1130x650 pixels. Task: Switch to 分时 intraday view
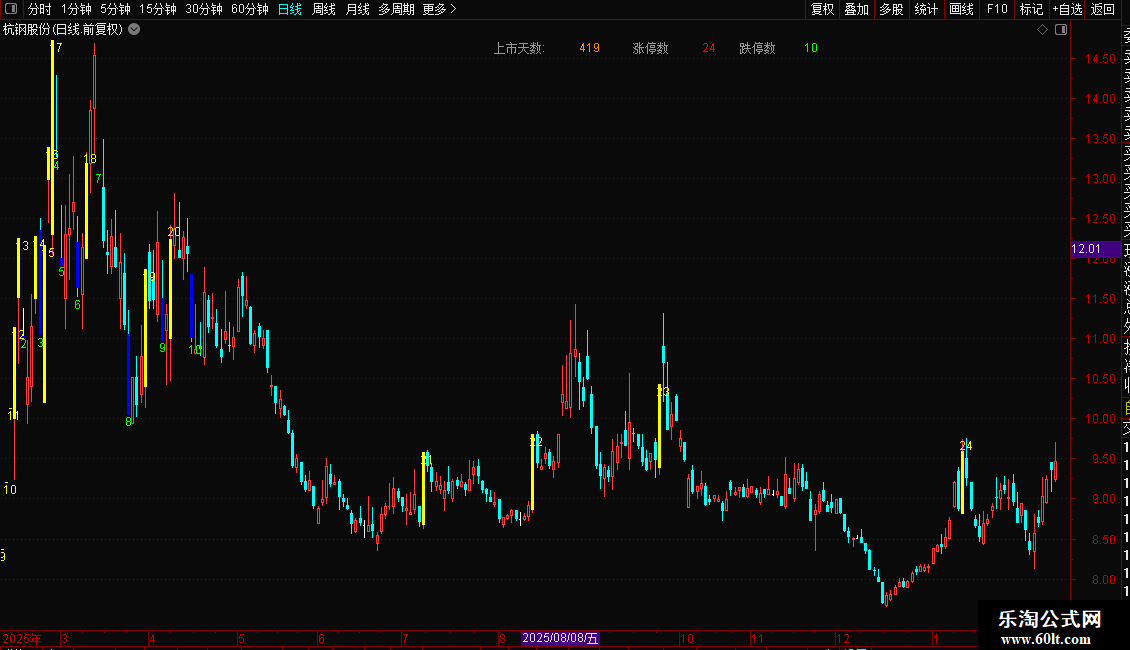coord(40,9)
